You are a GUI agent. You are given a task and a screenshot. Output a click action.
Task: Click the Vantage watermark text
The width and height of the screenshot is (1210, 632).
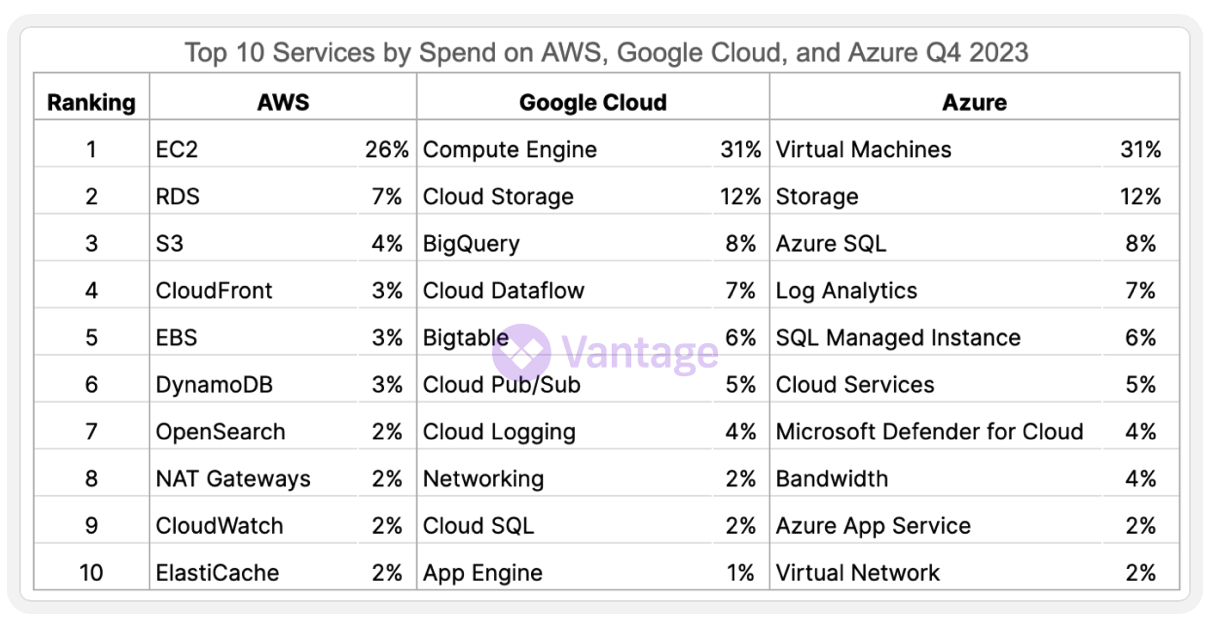640,352
